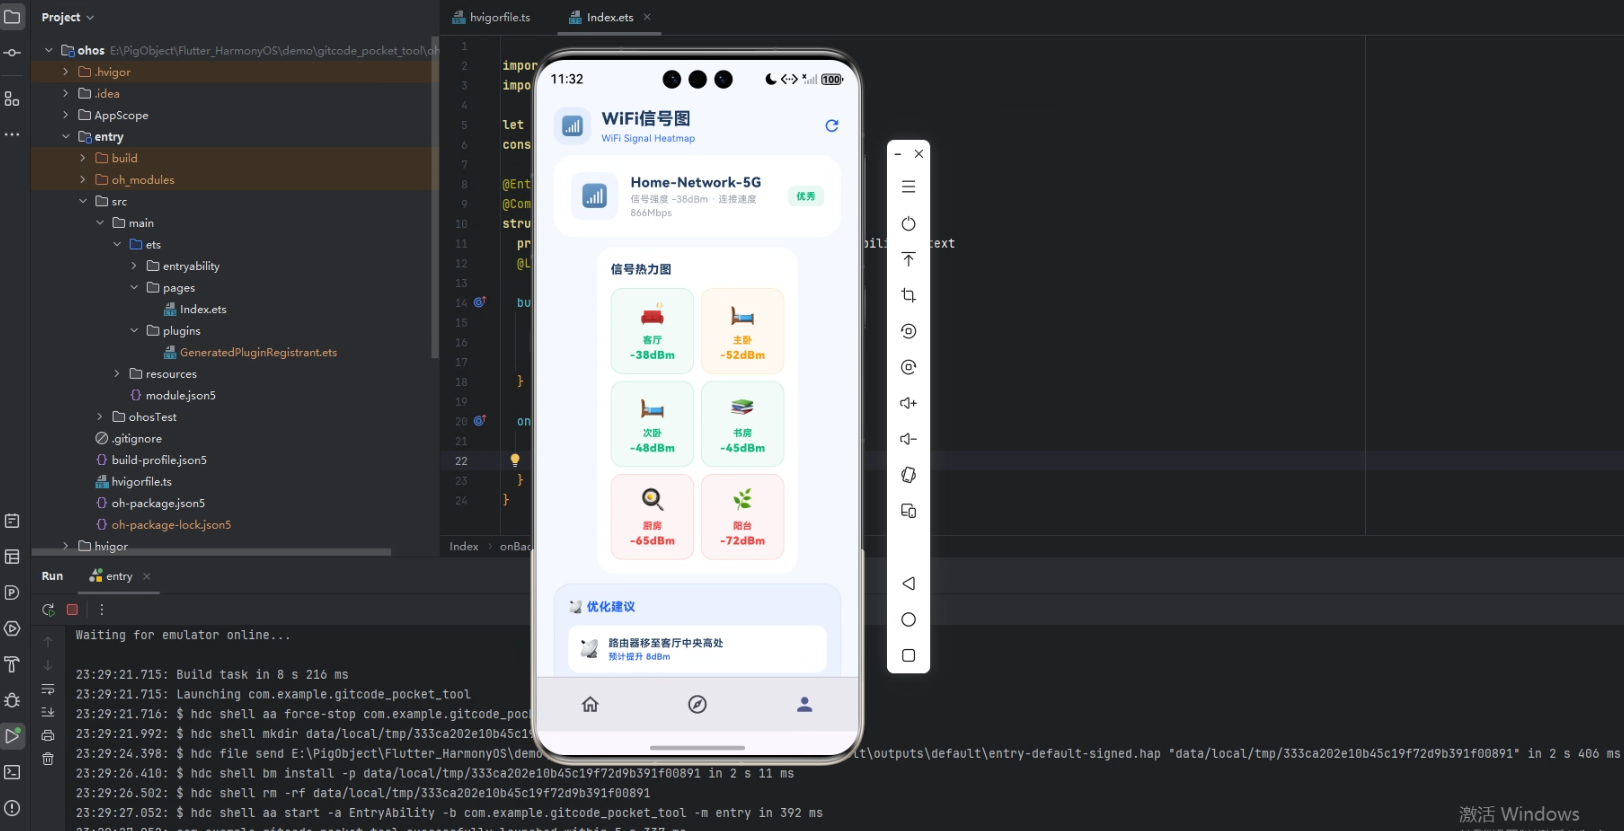Tap the emulator home circle button
The width and height of the screenshot is (1624, 831).
(x=908, y=619)
